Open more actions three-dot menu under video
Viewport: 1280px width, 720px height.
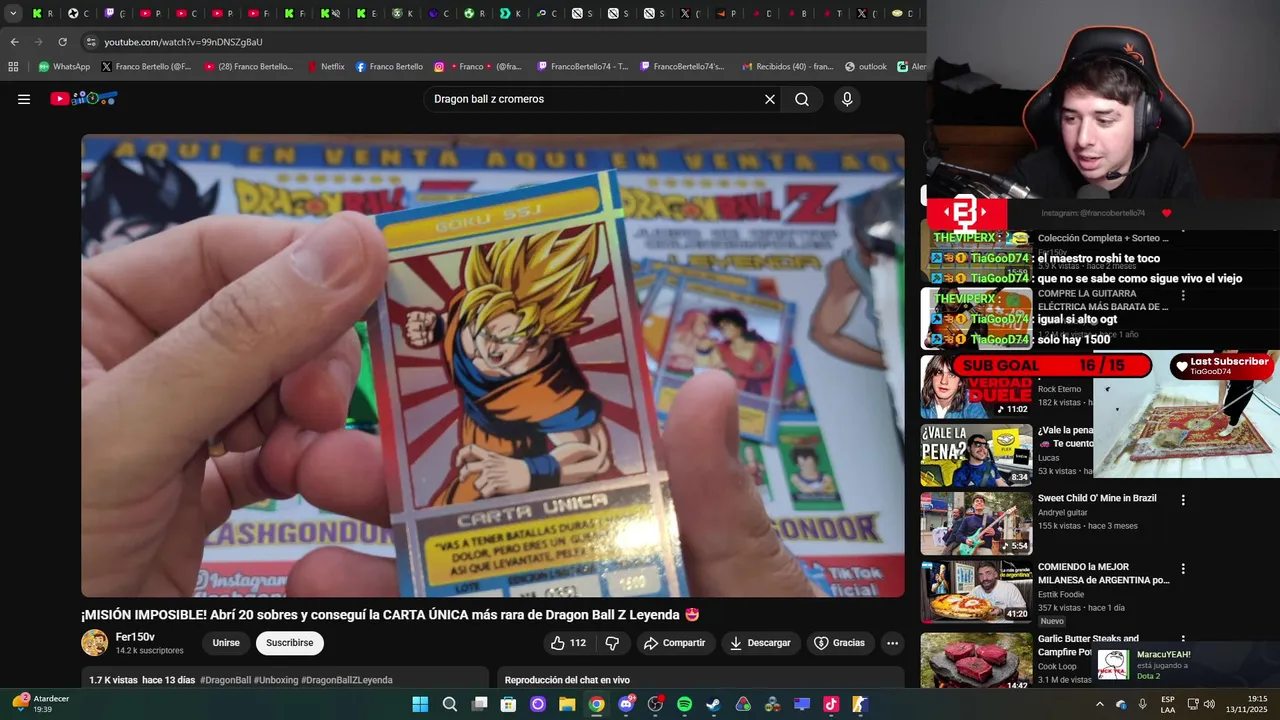tap(892, 643)
